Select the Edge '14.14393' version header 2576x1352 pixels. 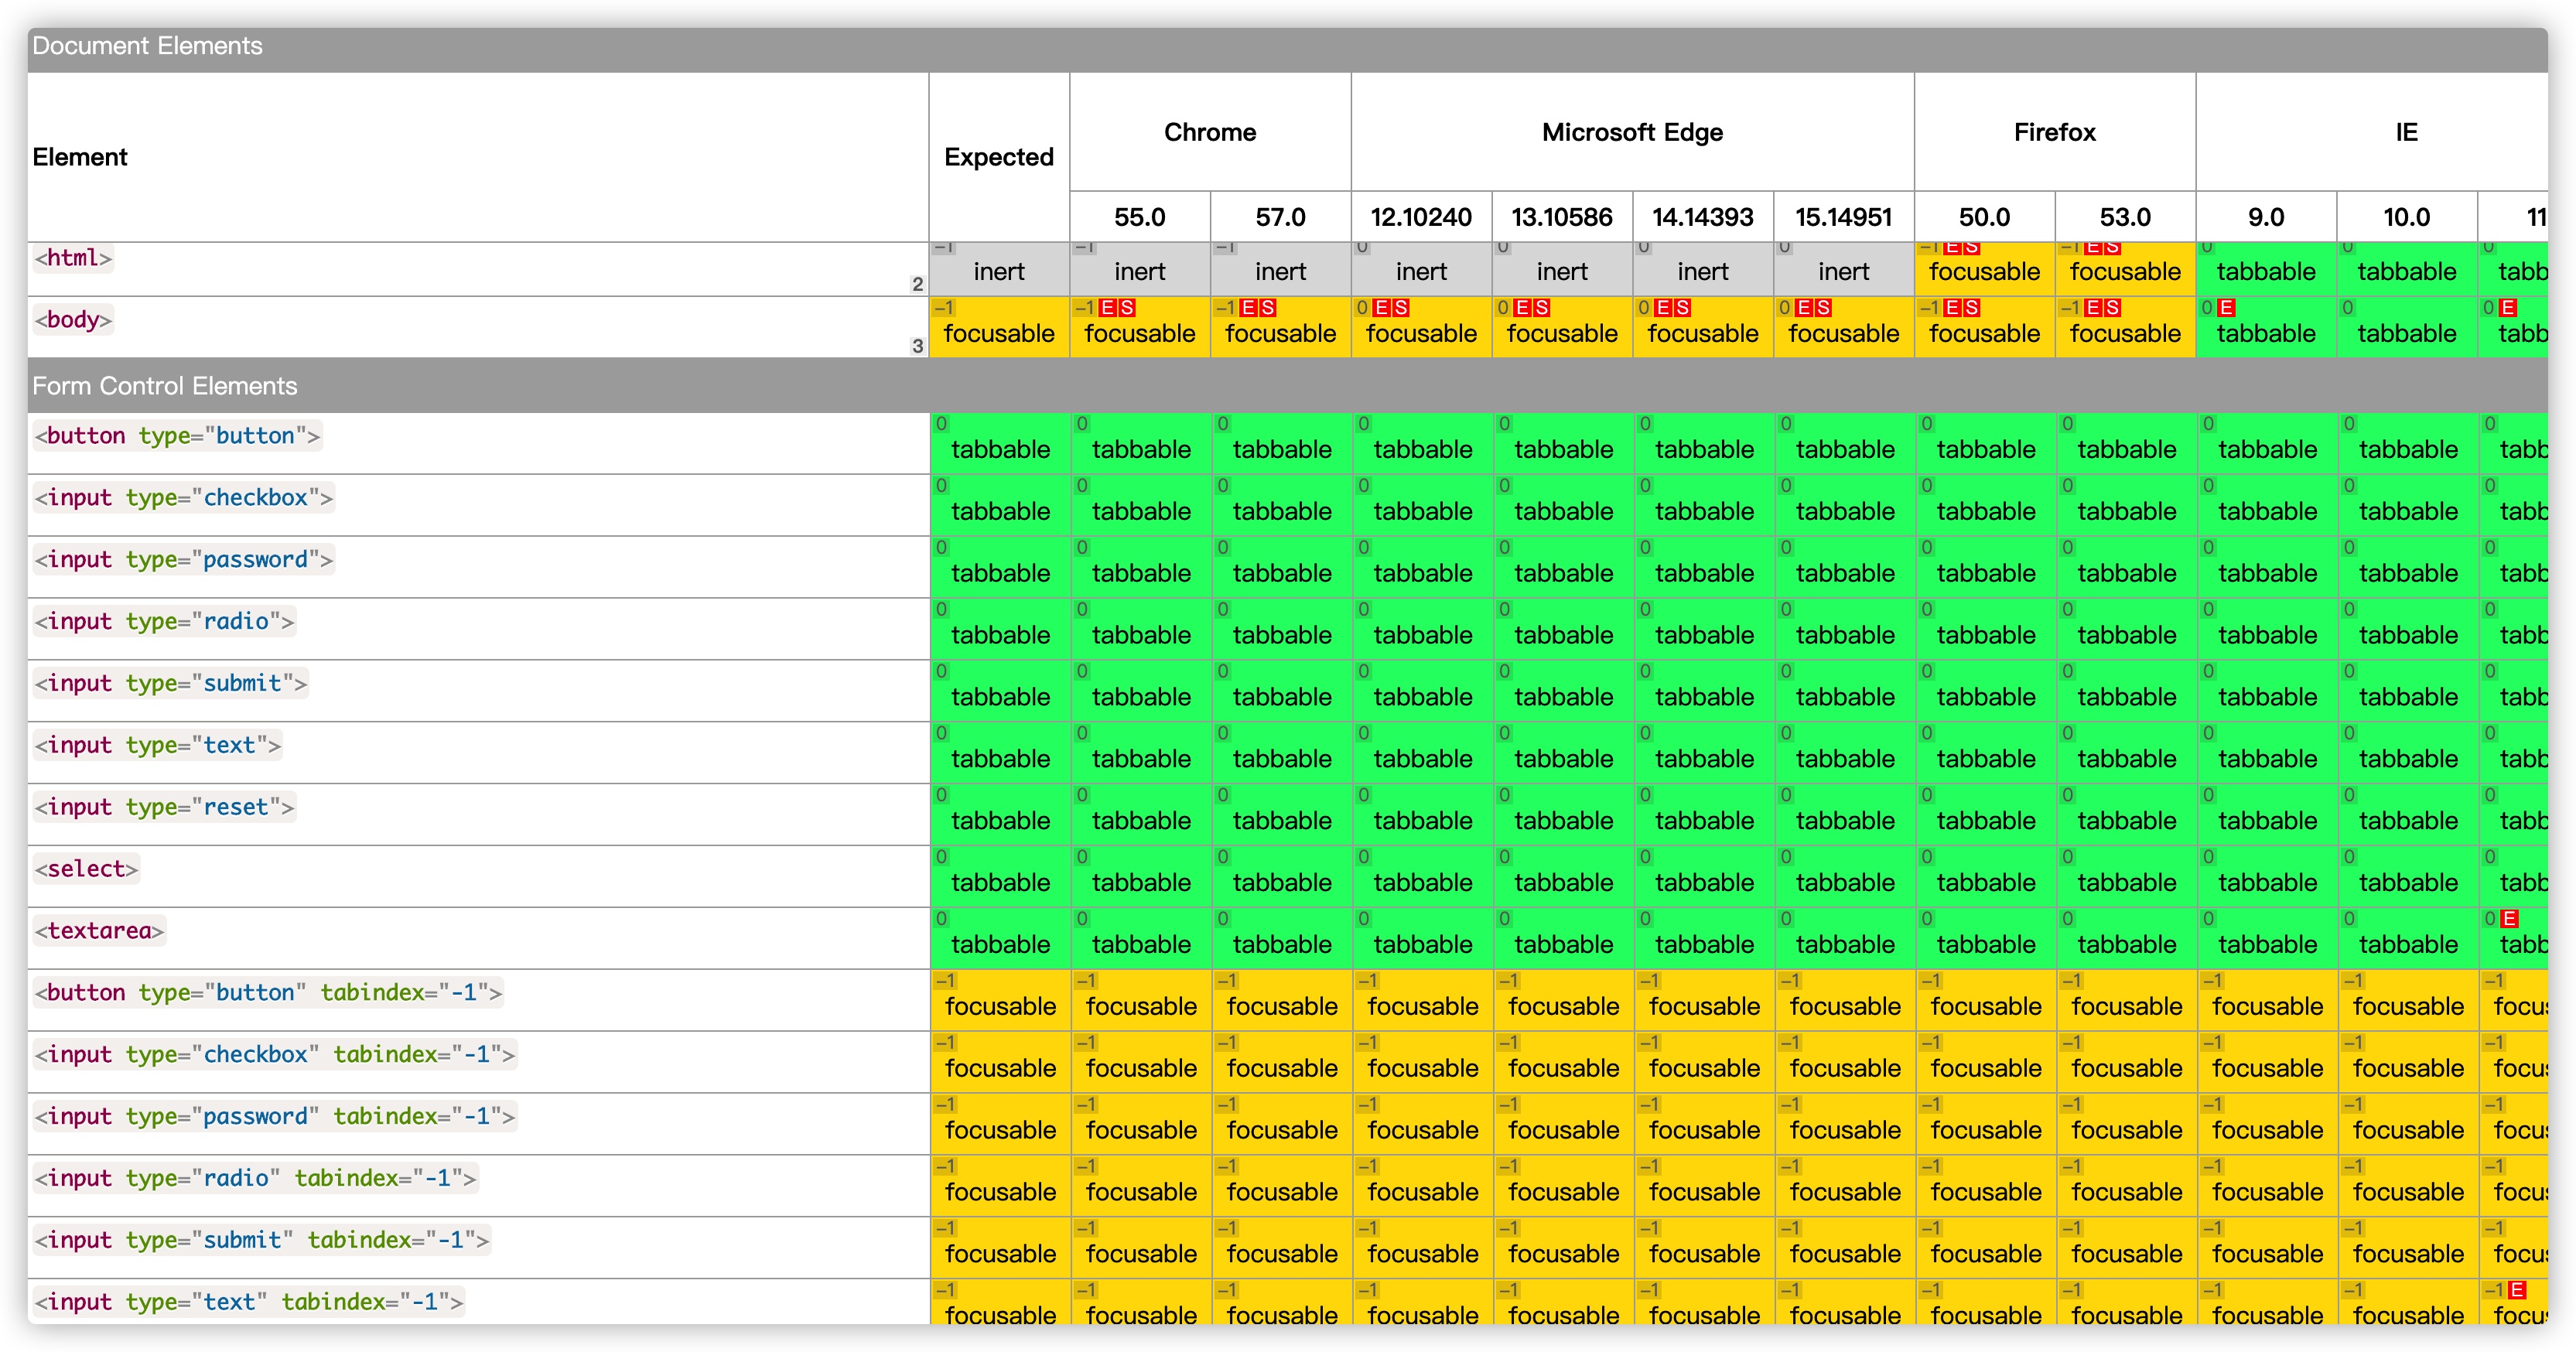(1703, 217)
